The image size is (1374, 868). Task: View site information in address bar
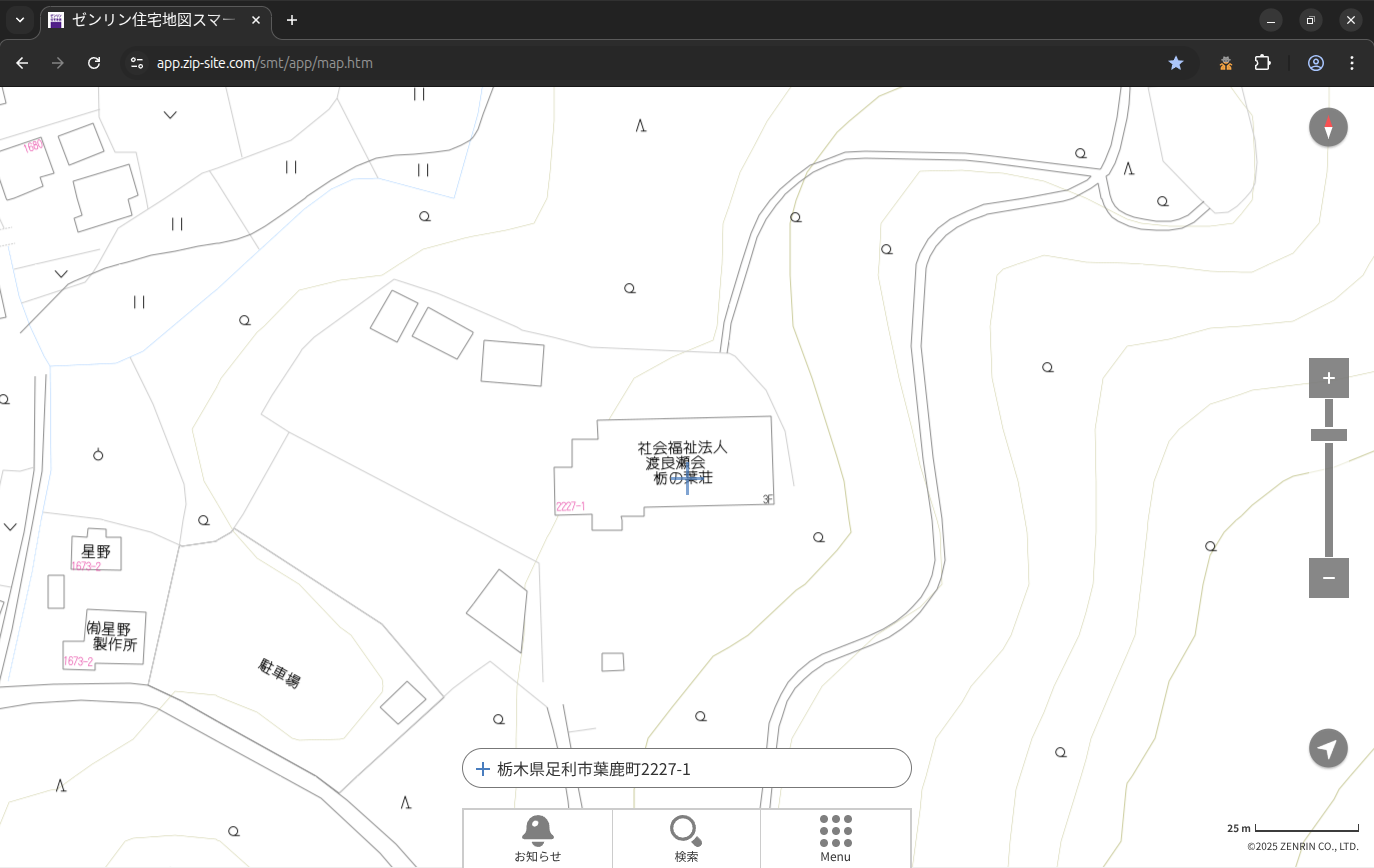[137, 63]
